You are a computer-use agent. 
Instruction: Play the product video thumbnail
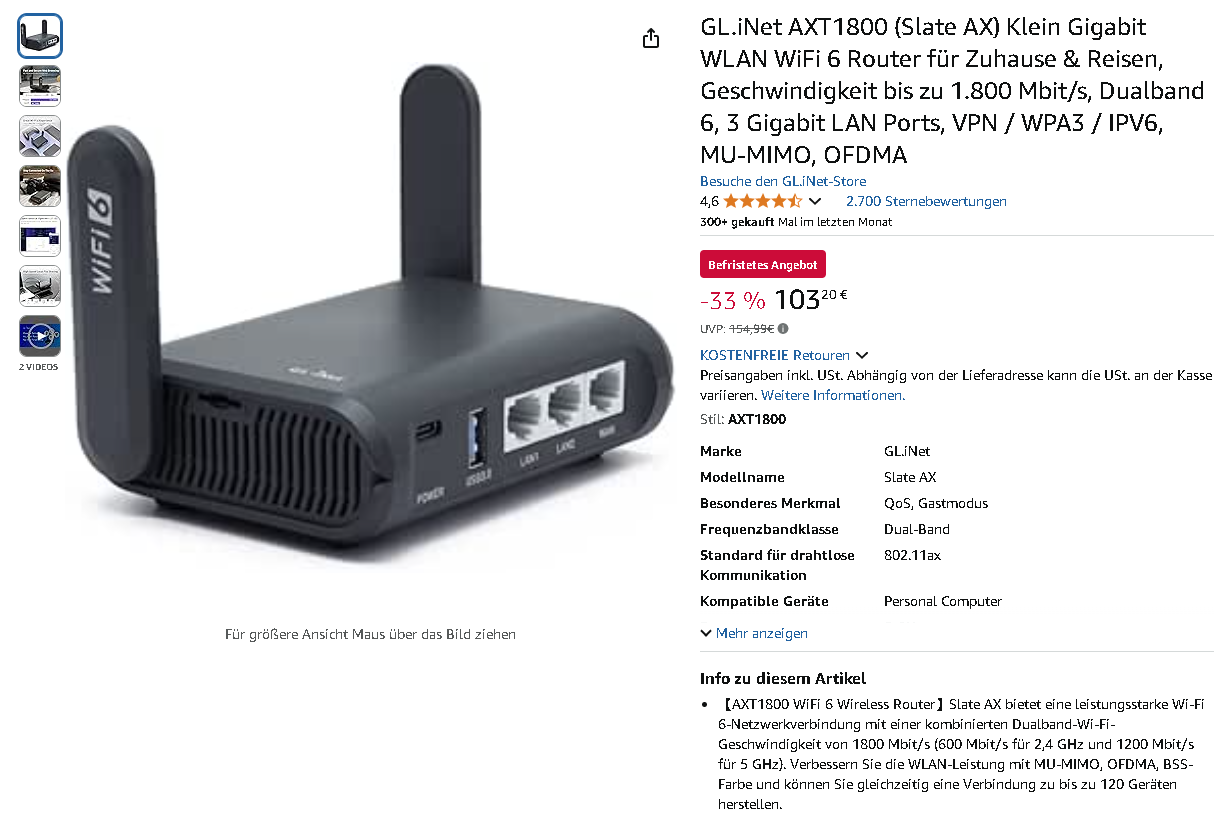click(x=40, y=336)
